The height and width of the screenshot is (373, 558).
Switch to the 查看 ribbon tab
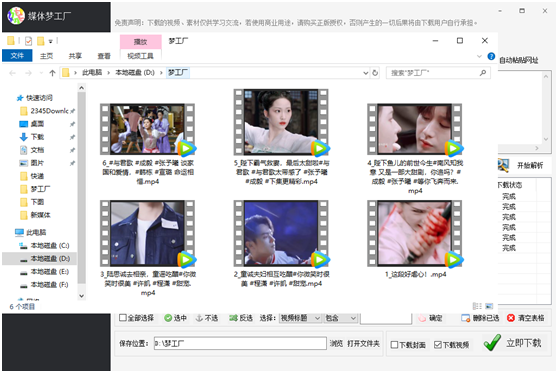pyautogui.click(x=104, y=56)
